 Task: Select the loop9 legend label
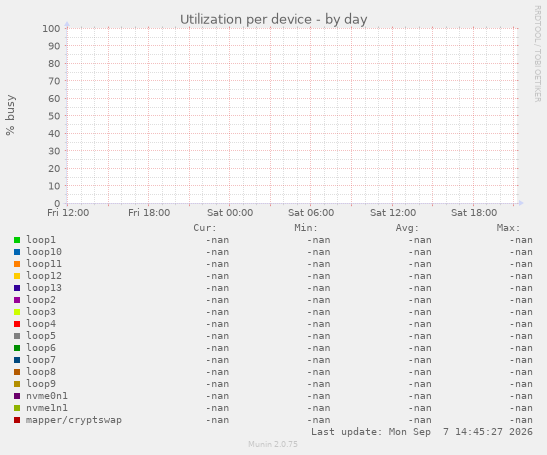point(41,384)
